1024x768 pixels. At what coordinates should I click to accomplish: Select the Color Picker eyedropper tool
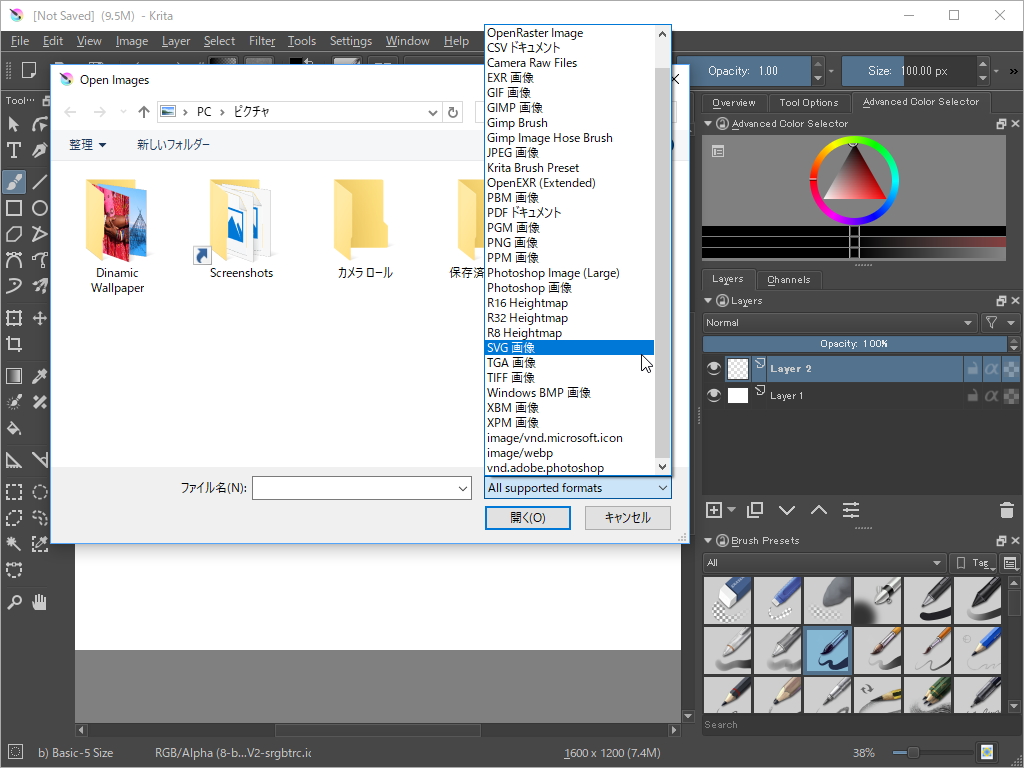pyautogui.click(x=40, y=376)
